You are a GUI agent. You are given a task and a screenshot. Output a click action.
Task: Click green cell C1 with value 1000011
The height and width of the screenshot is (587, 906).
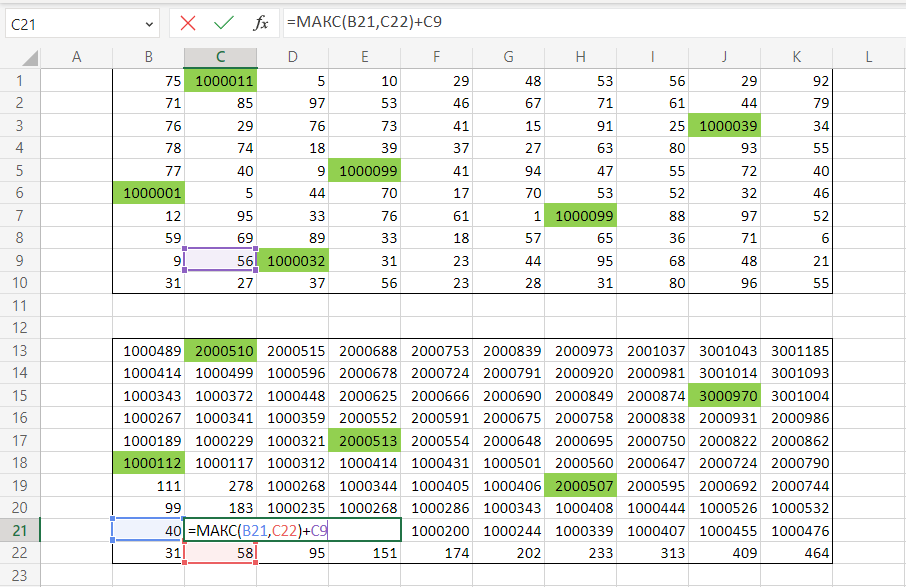pyautogui.click(x=220, y=81)
